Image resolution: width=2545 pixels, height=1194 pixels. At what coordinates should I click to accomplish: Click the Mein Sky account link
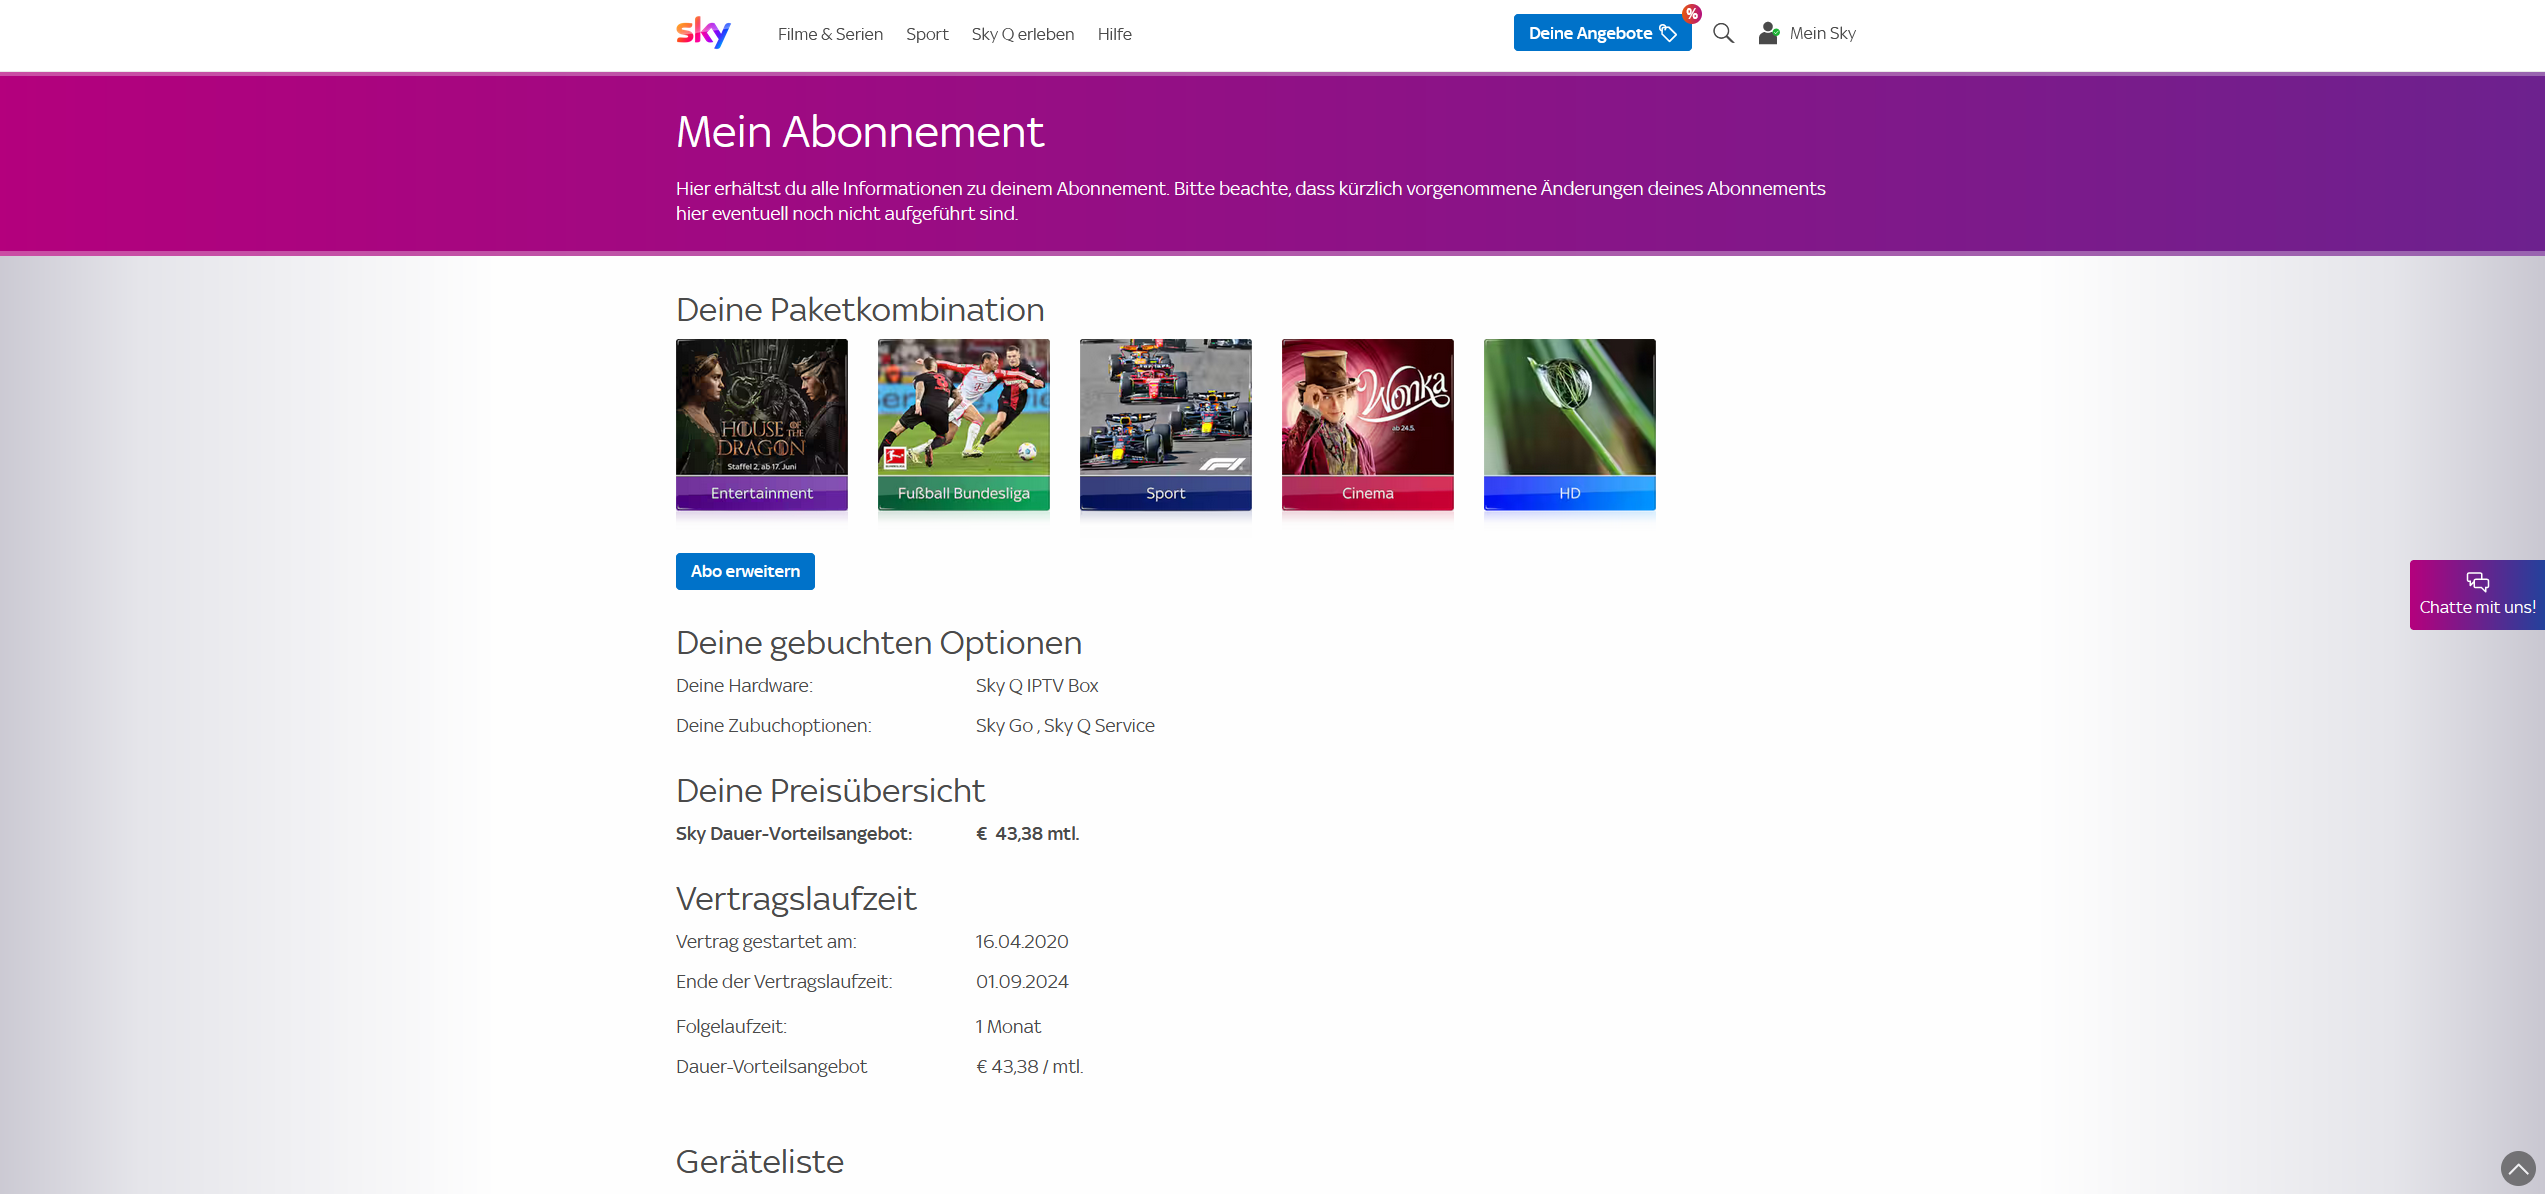[x=1822, y=33]
